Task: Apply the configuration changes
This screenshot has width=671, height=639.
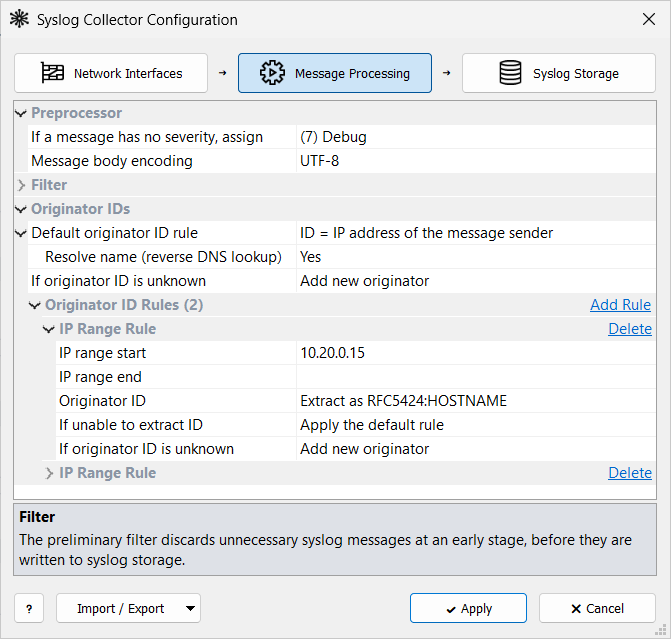Action: pos(468,608)
